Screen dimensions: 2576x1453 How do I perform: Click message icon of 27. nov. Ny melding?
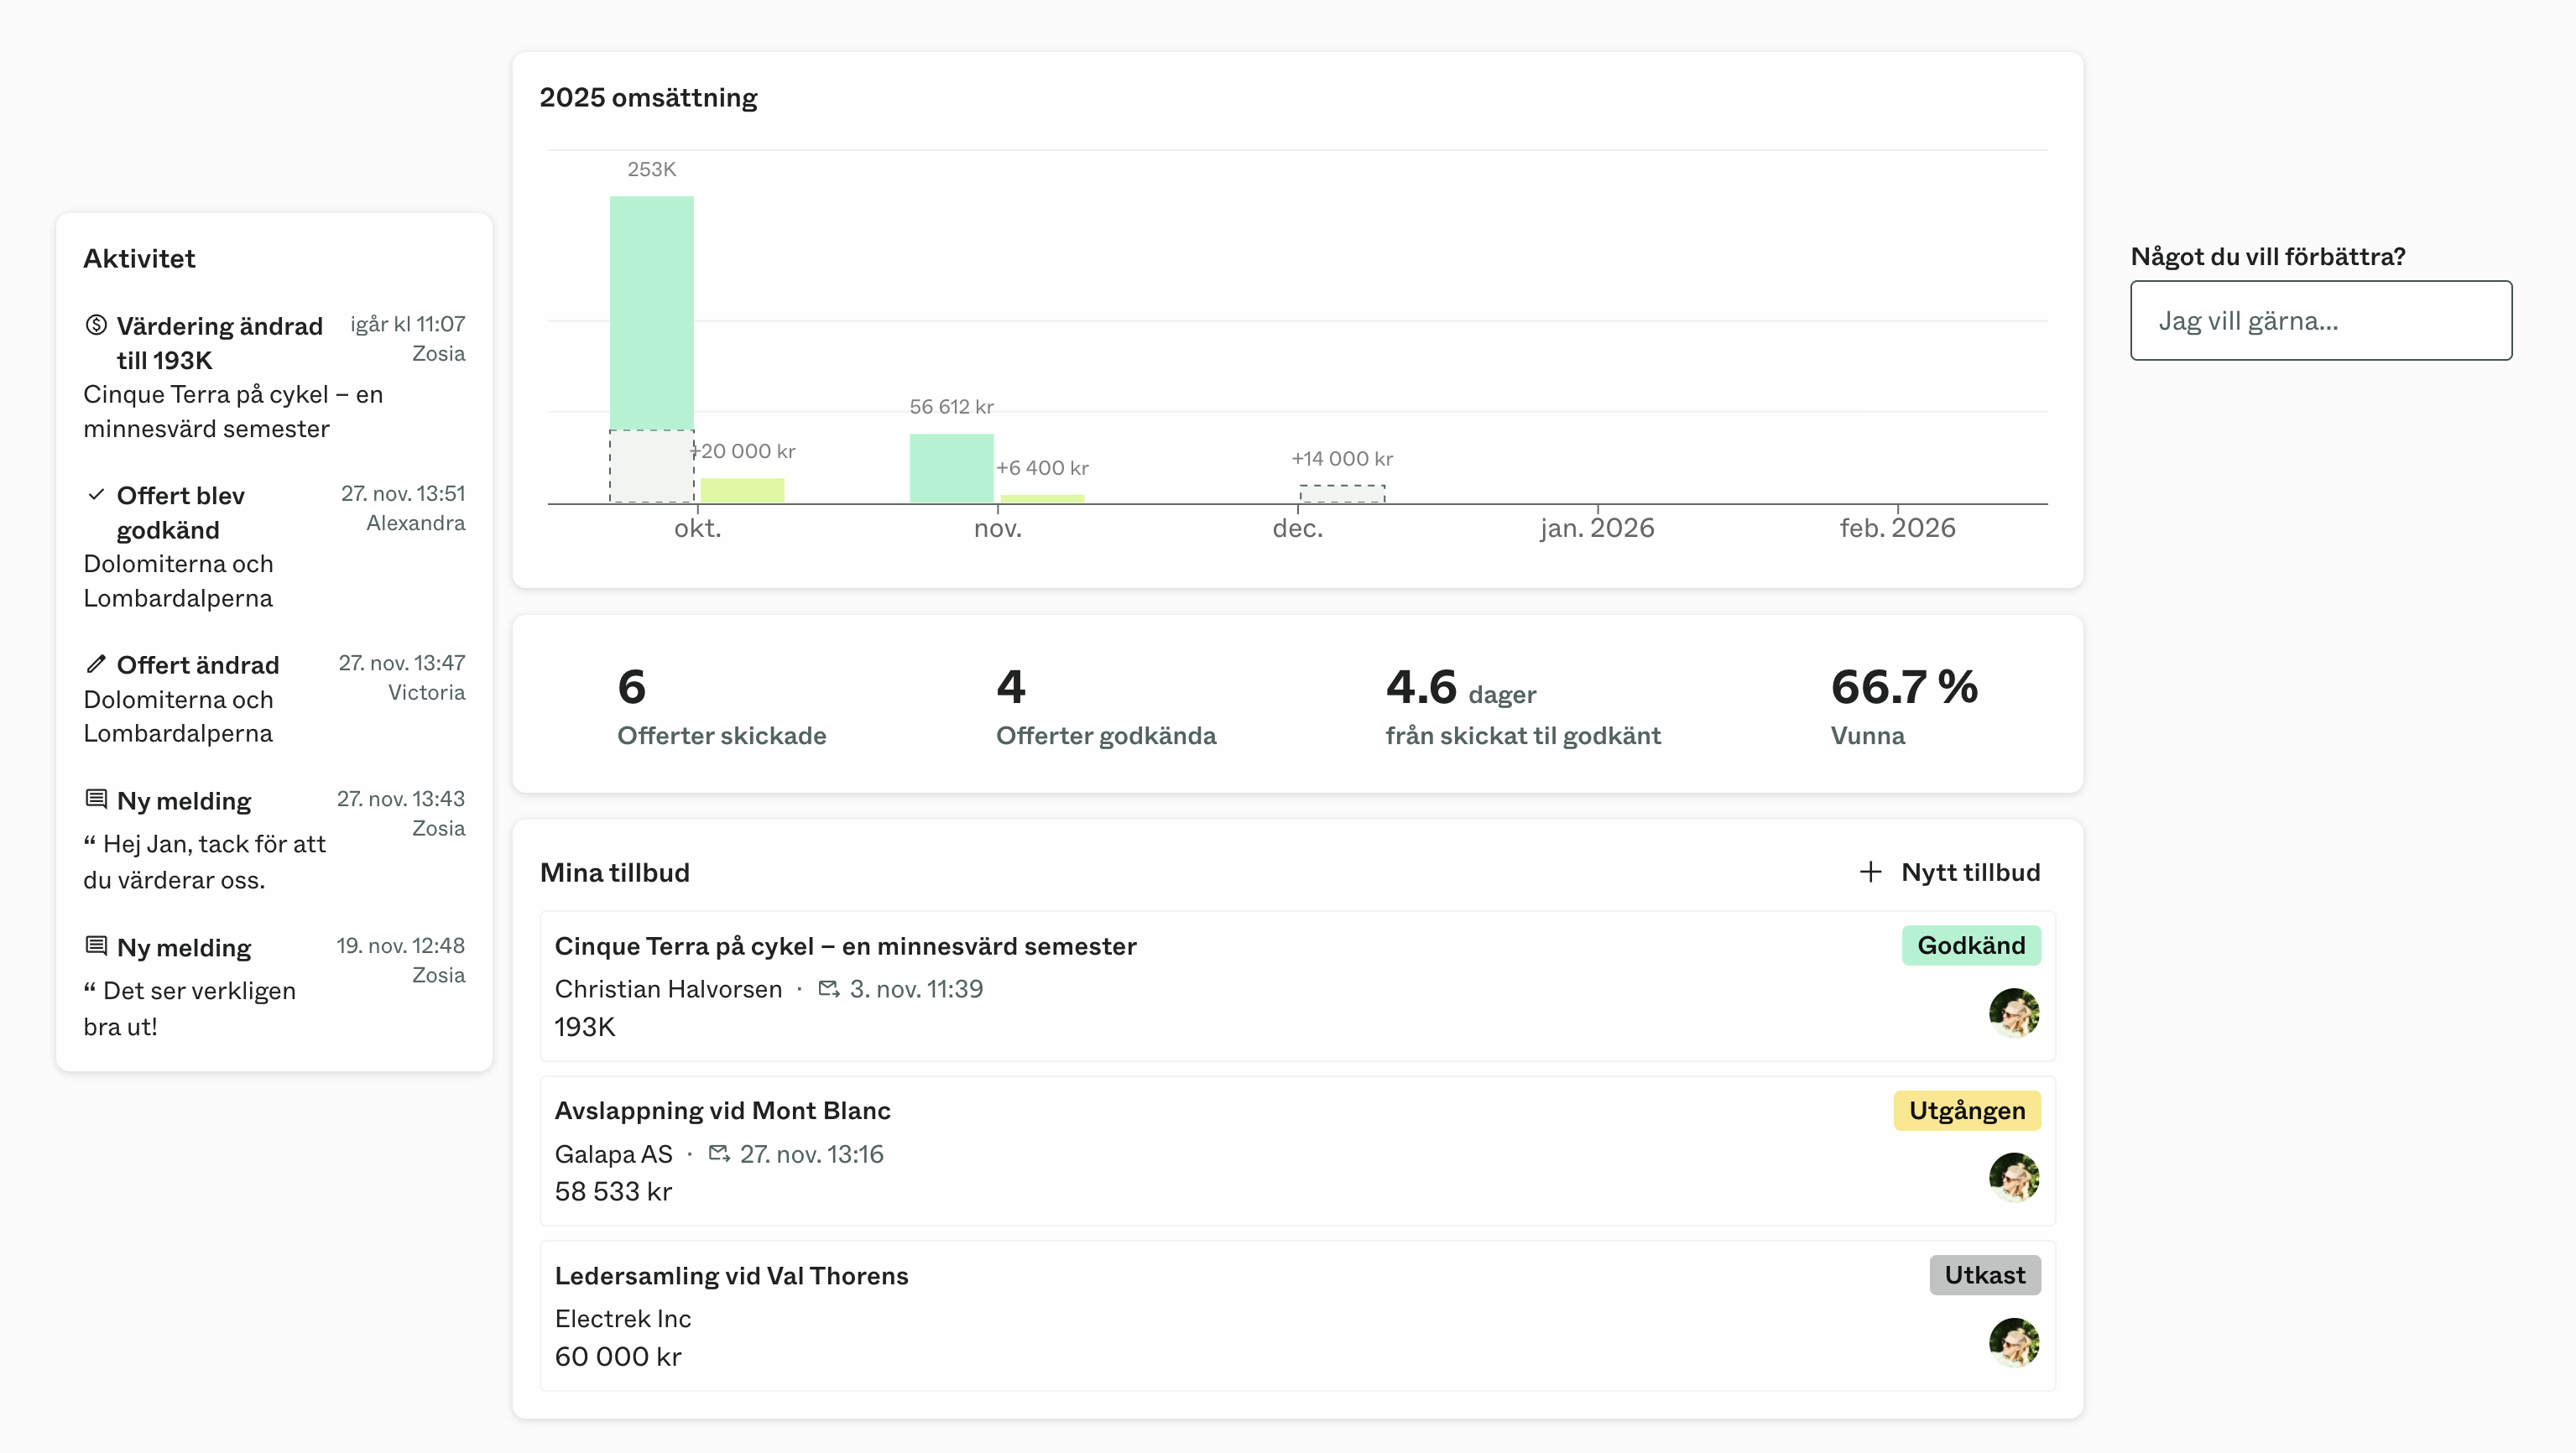pyautogui.click(x=96, y=799)
